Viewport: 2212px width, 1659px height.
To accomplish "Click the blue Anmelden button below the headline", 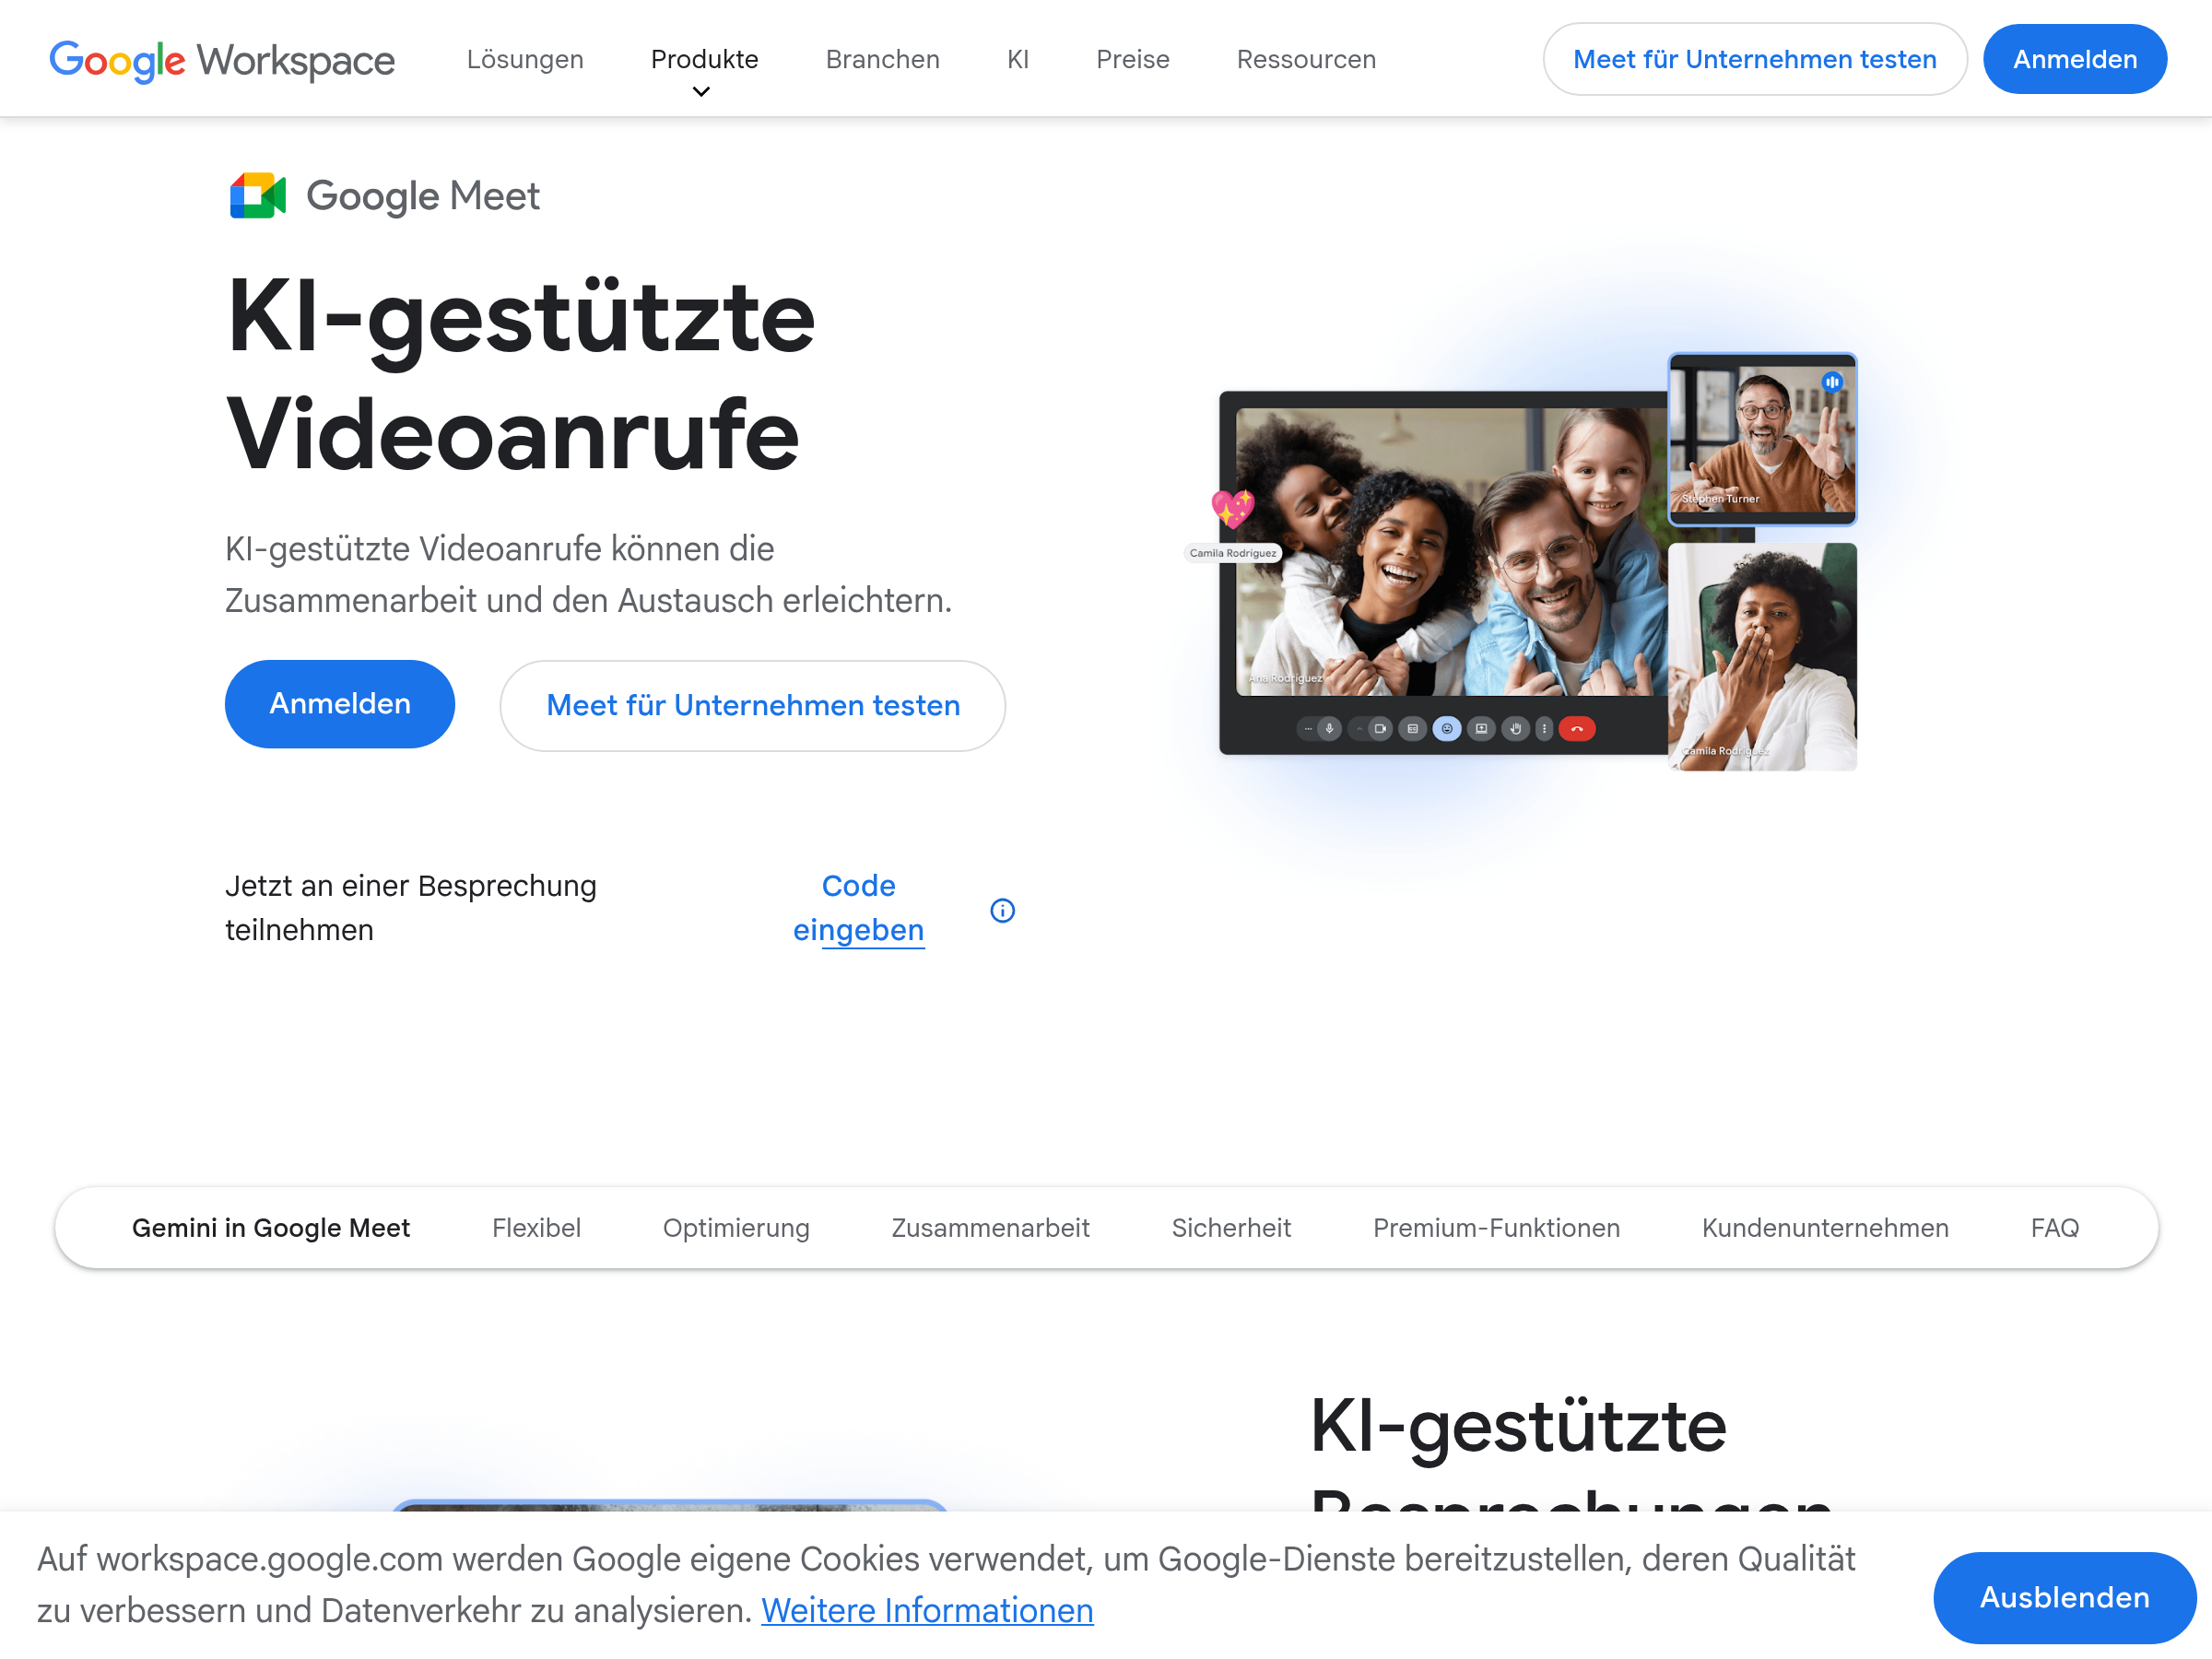I will click(340, 704).
